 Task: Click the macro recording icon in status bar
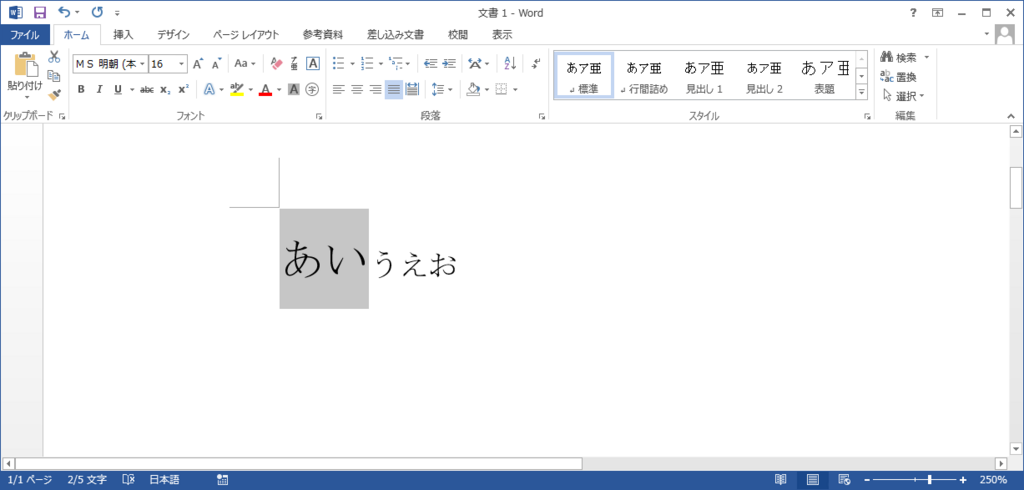(x=222, y=480)
